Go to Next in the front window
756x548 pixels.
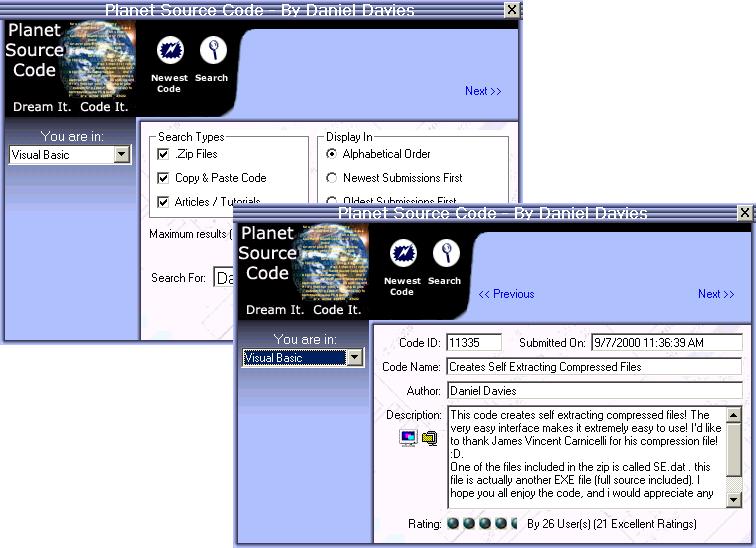tap(716, 294)
